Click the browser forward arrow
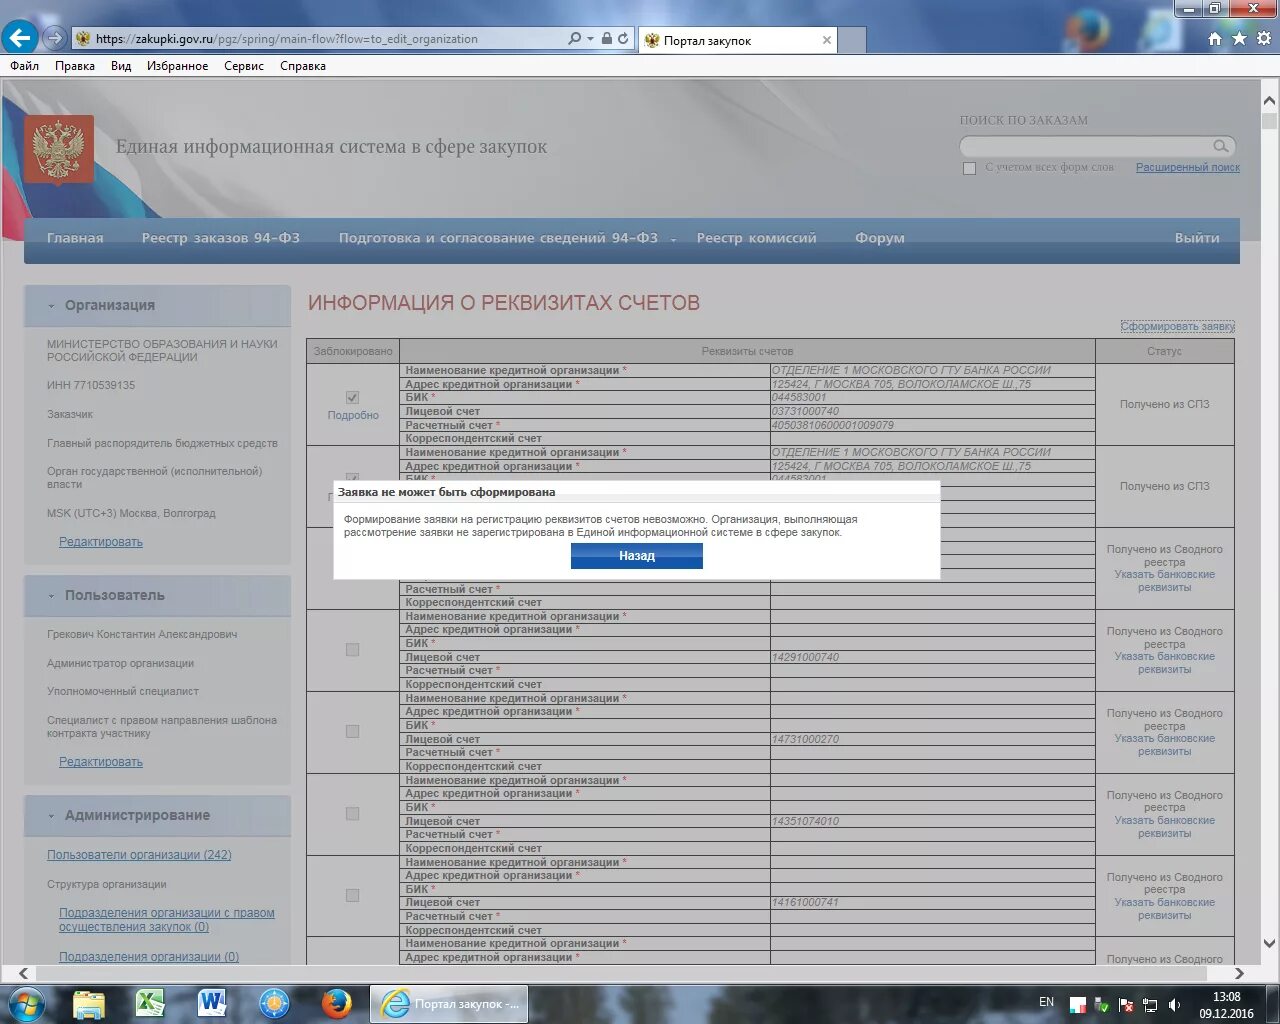The height and width of the screenshot is (1024, 1280). coord(54,38)
